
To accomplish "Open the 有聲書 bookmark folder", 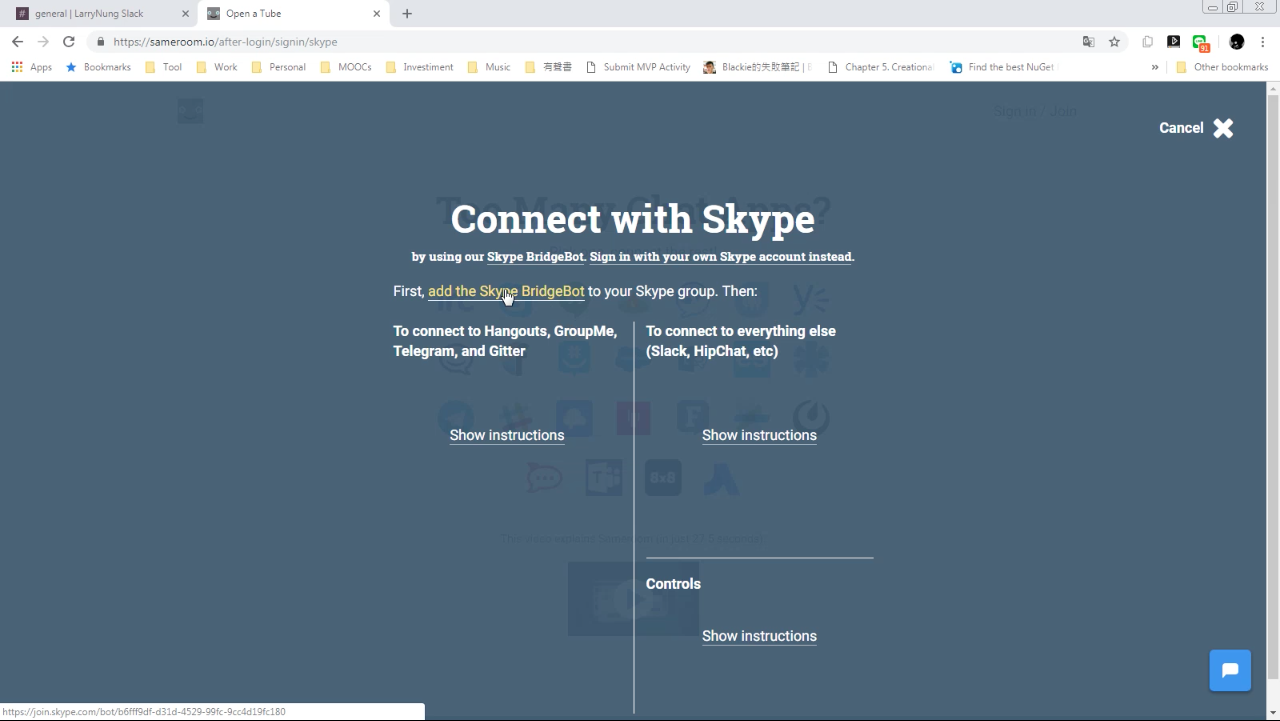I will tap(548, 67).
